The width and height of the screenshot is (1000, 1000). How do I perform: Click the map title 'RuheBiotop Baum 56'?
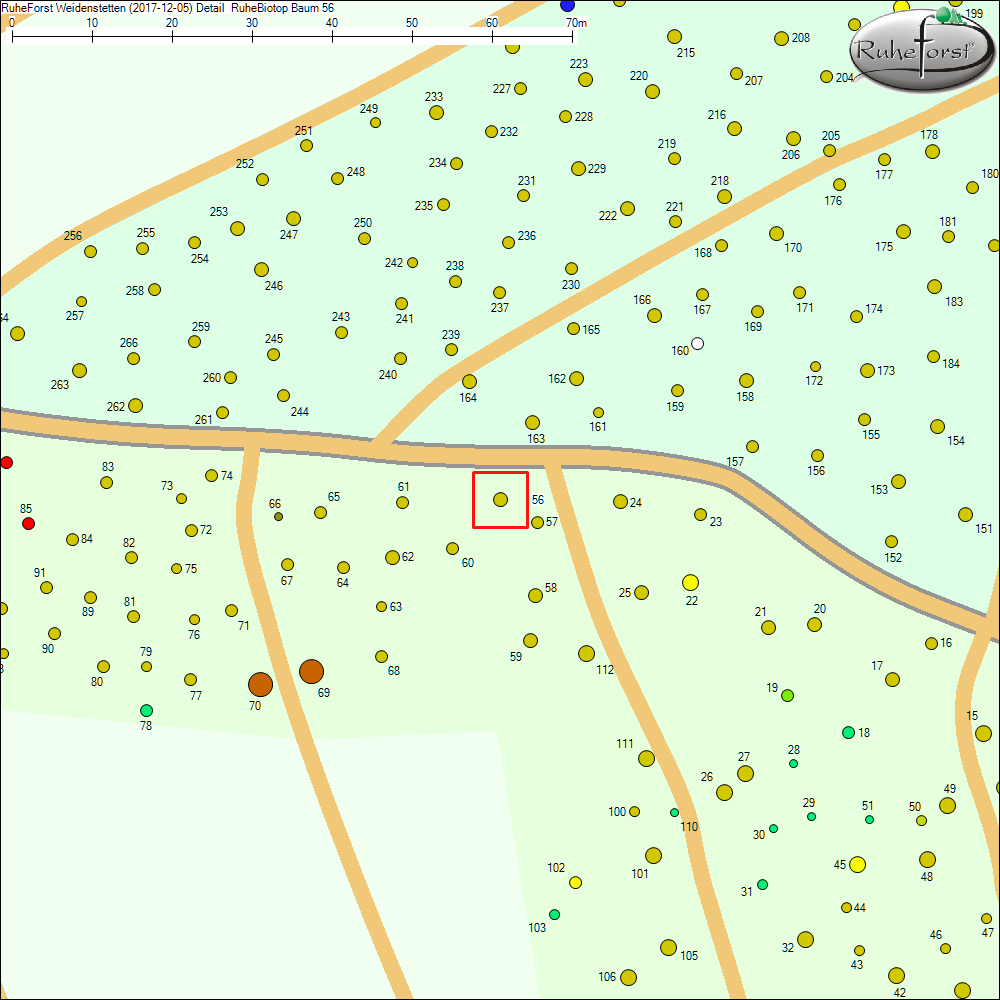[x=282, y=7]
